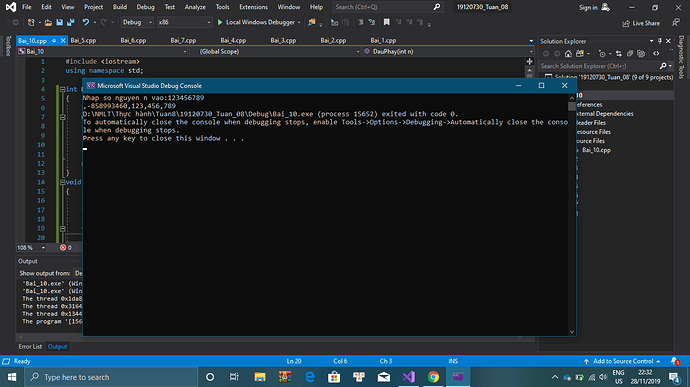690x387 pixels.
Task: Click the Save All icon
Action: tap(70, 22)
